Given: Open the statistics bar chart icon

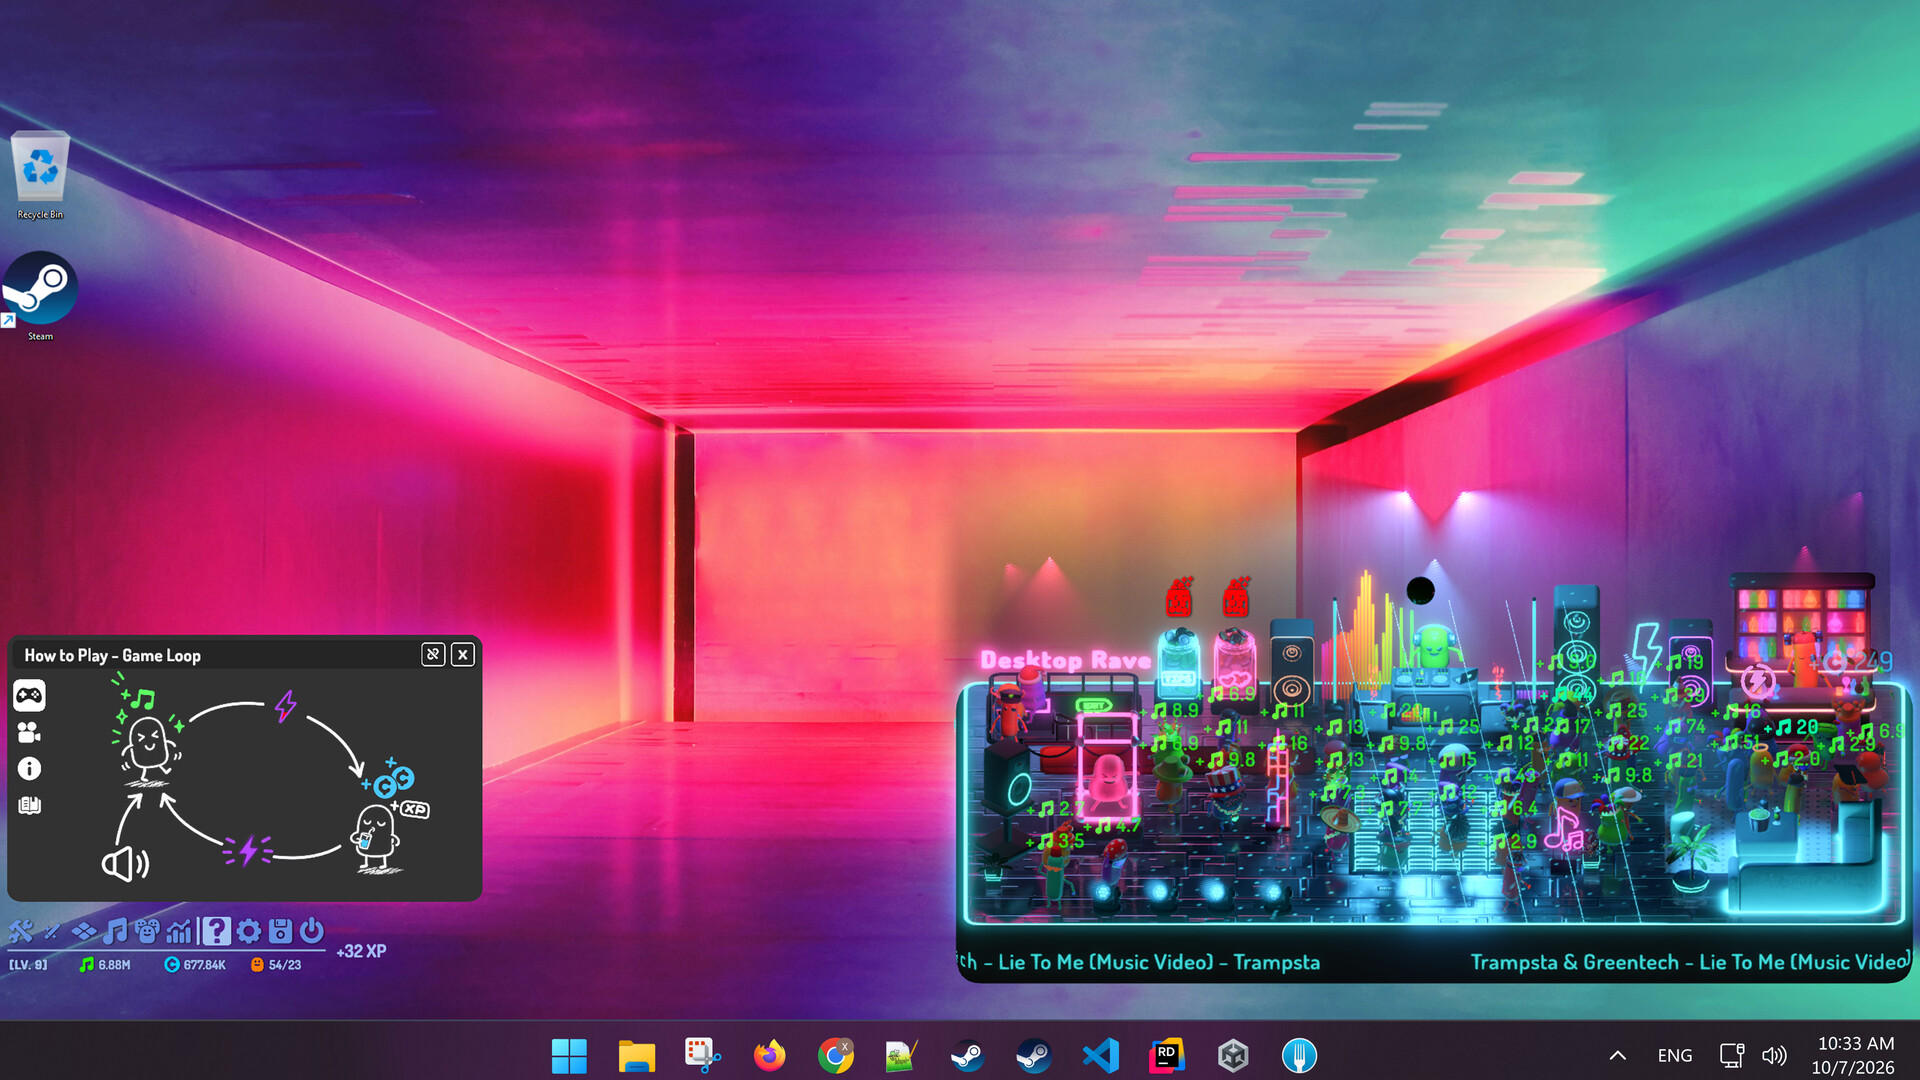Looking at the screenshot, I should tap(179, 932).
